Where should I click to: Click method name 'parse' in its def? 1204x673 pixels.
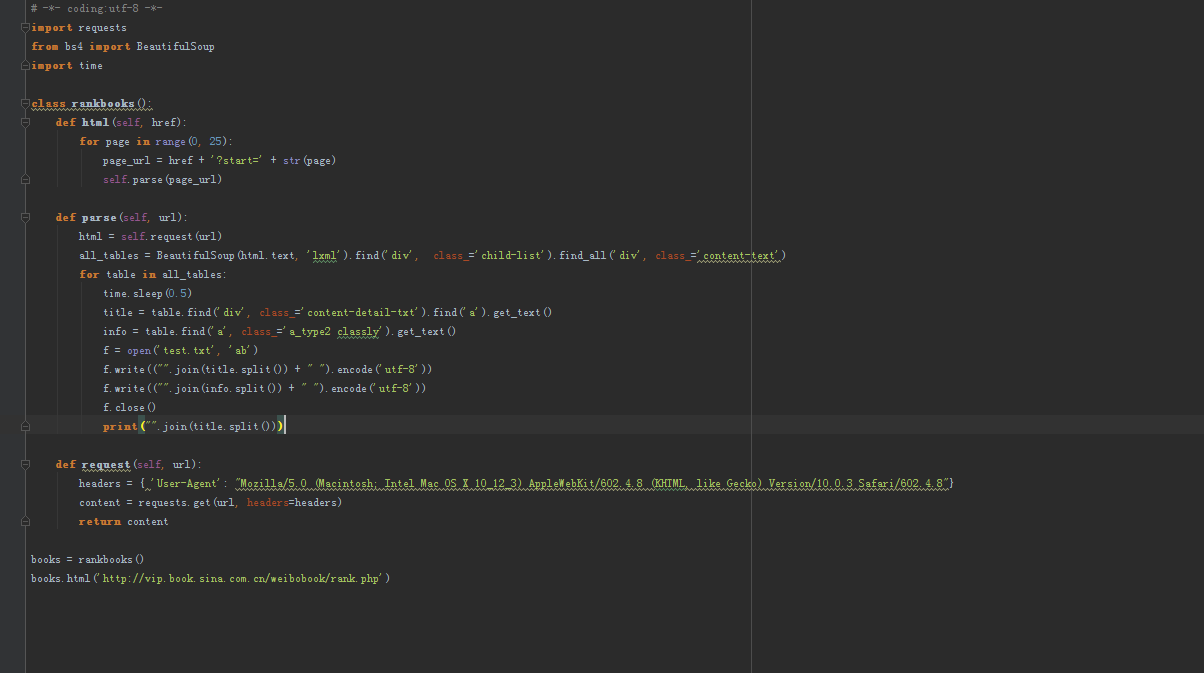tap(99, 217)
